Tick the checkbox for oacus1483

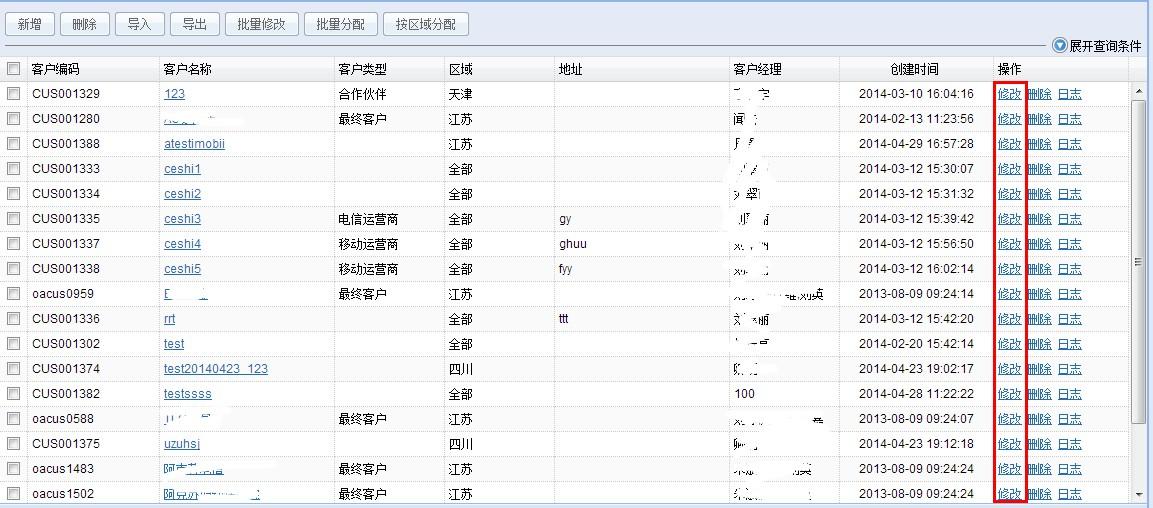(14, 469)
